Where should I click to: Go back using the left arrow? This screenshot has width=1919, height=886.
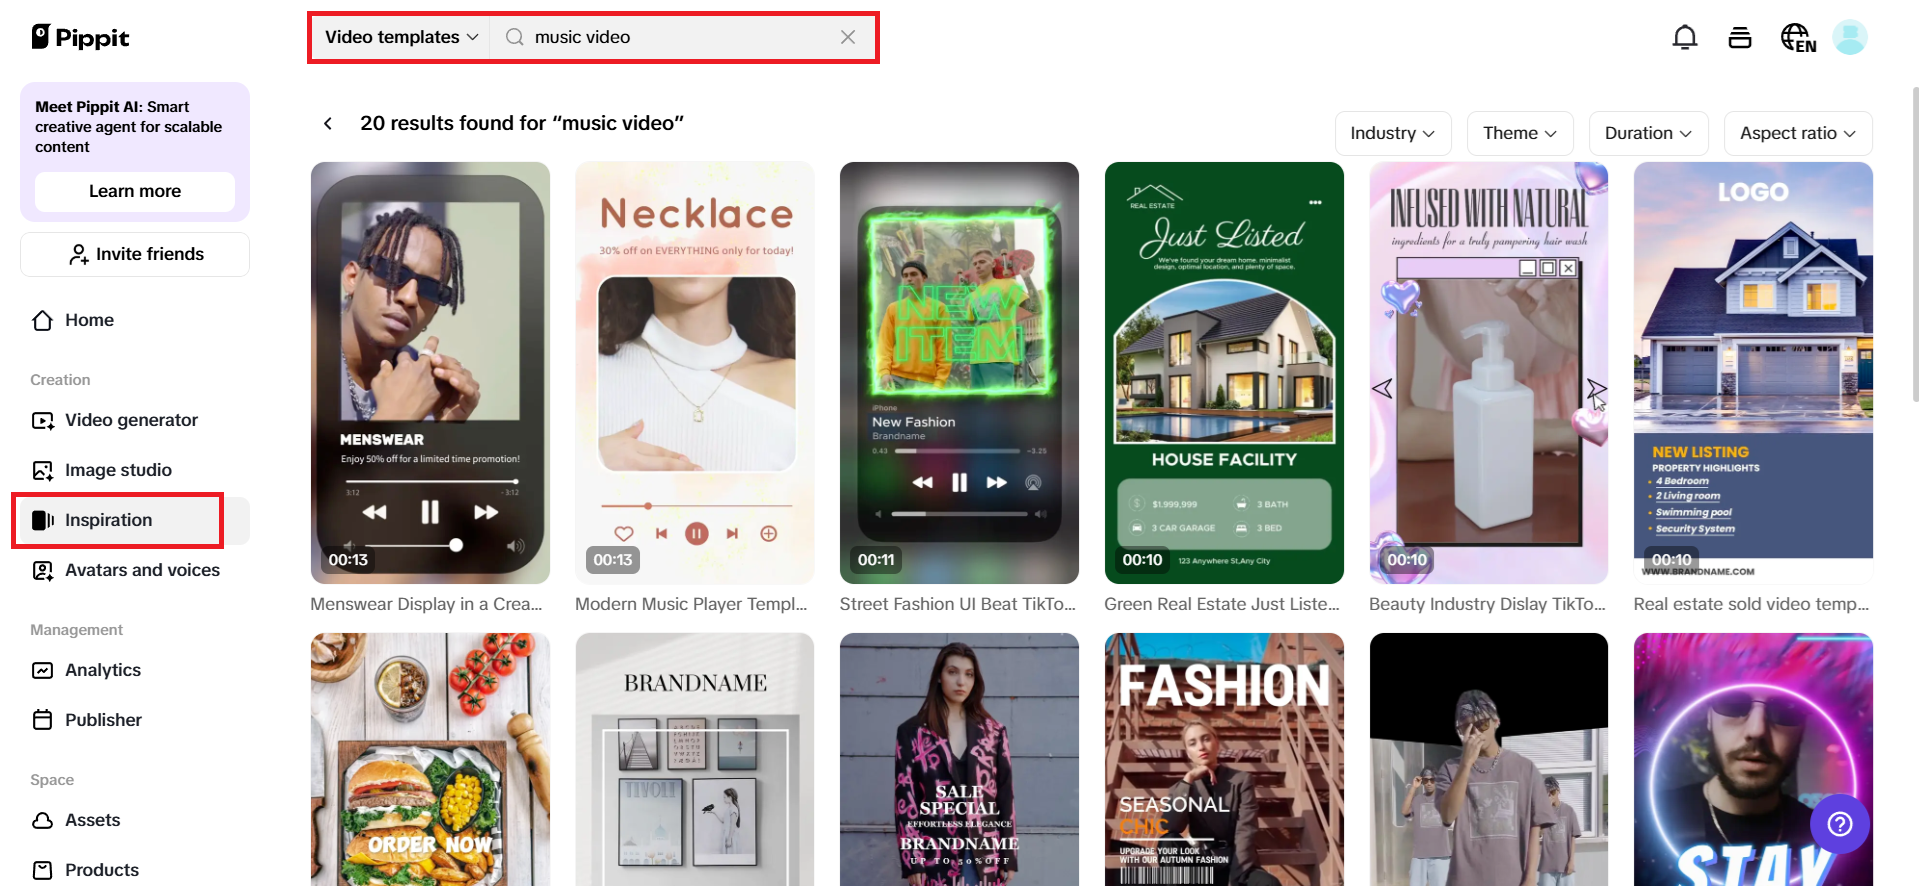coord(327,123)
